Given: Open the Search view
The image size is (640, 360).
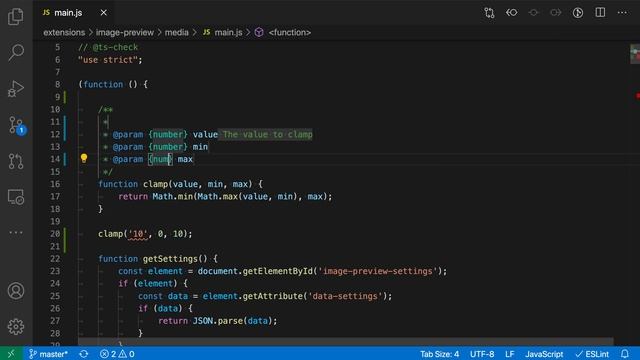Looking at the screenshot, I should pos(16,52).
